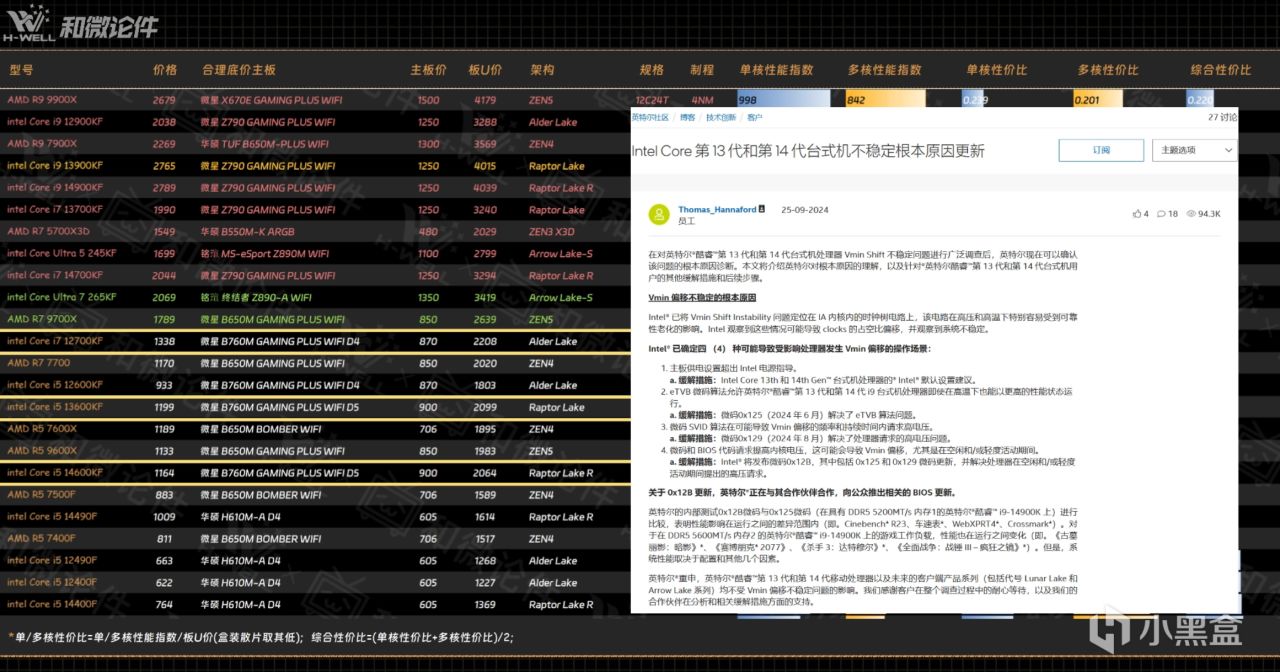Click the 合理底价主板 column header
This screenshot has height=672, width=1280.
(x=238, y=70)
